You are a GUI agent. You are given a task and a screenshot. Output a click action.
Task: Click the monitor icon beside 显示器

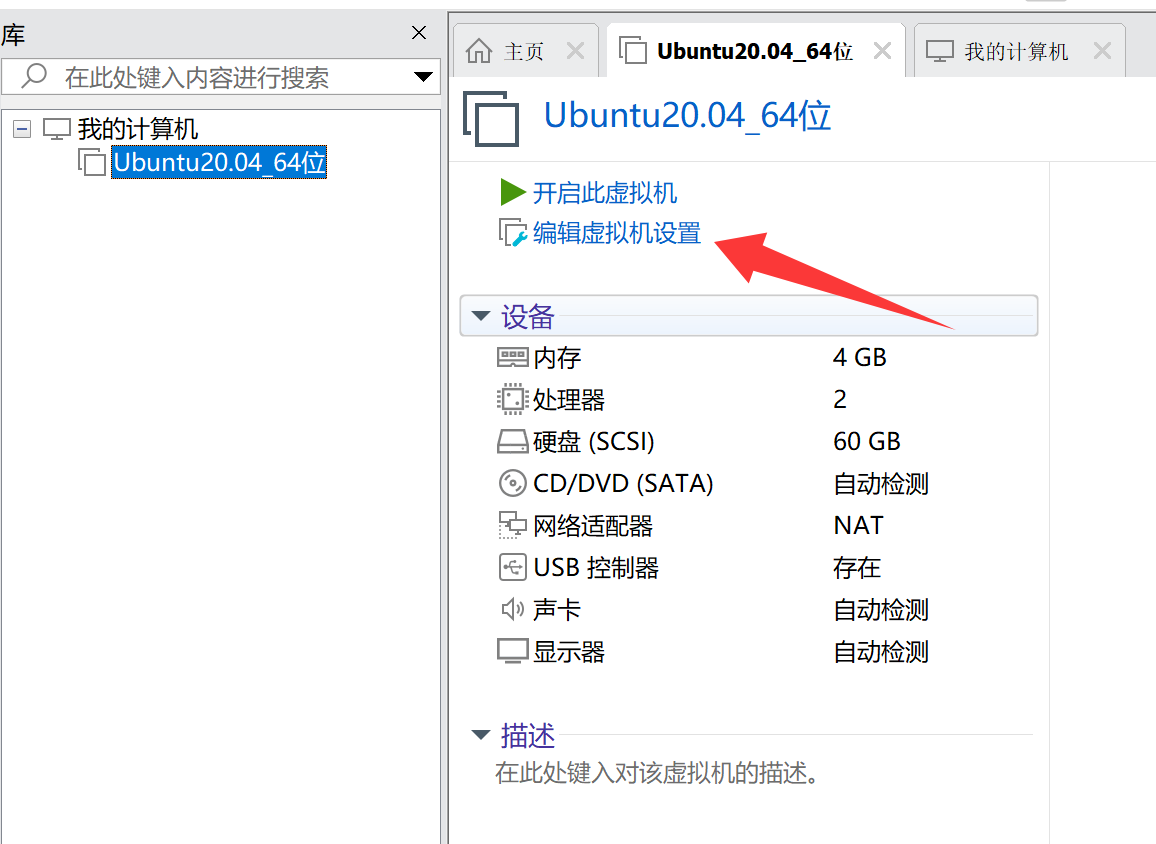[512, 652]
